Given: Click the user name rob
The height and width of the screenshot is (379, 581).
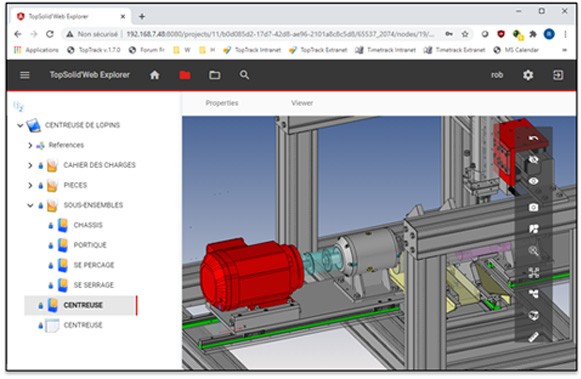Looking at the screenshot, I should [x=497, y=75].
